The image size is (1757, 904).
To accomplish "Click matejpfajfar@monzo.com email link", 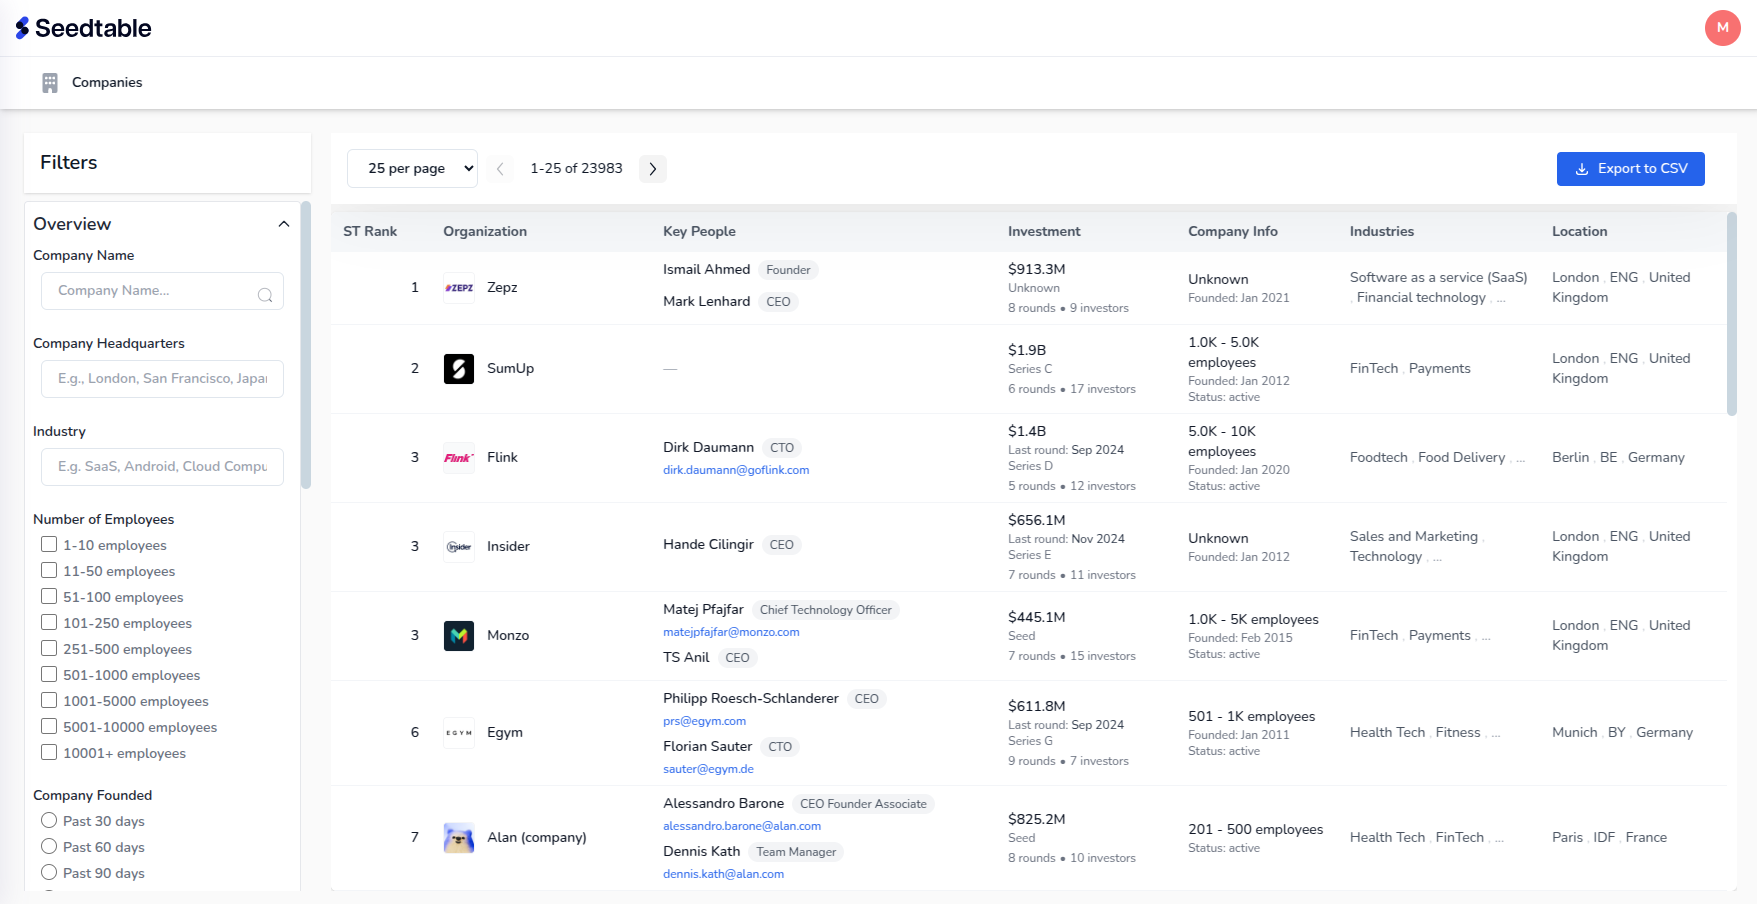I will coord(731,632).
